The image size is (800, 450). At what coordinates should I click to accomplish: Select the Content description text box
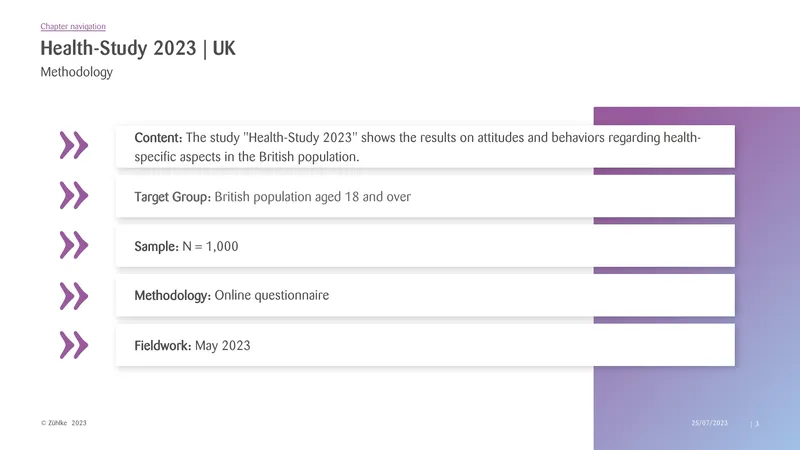(x=425, y=146)
